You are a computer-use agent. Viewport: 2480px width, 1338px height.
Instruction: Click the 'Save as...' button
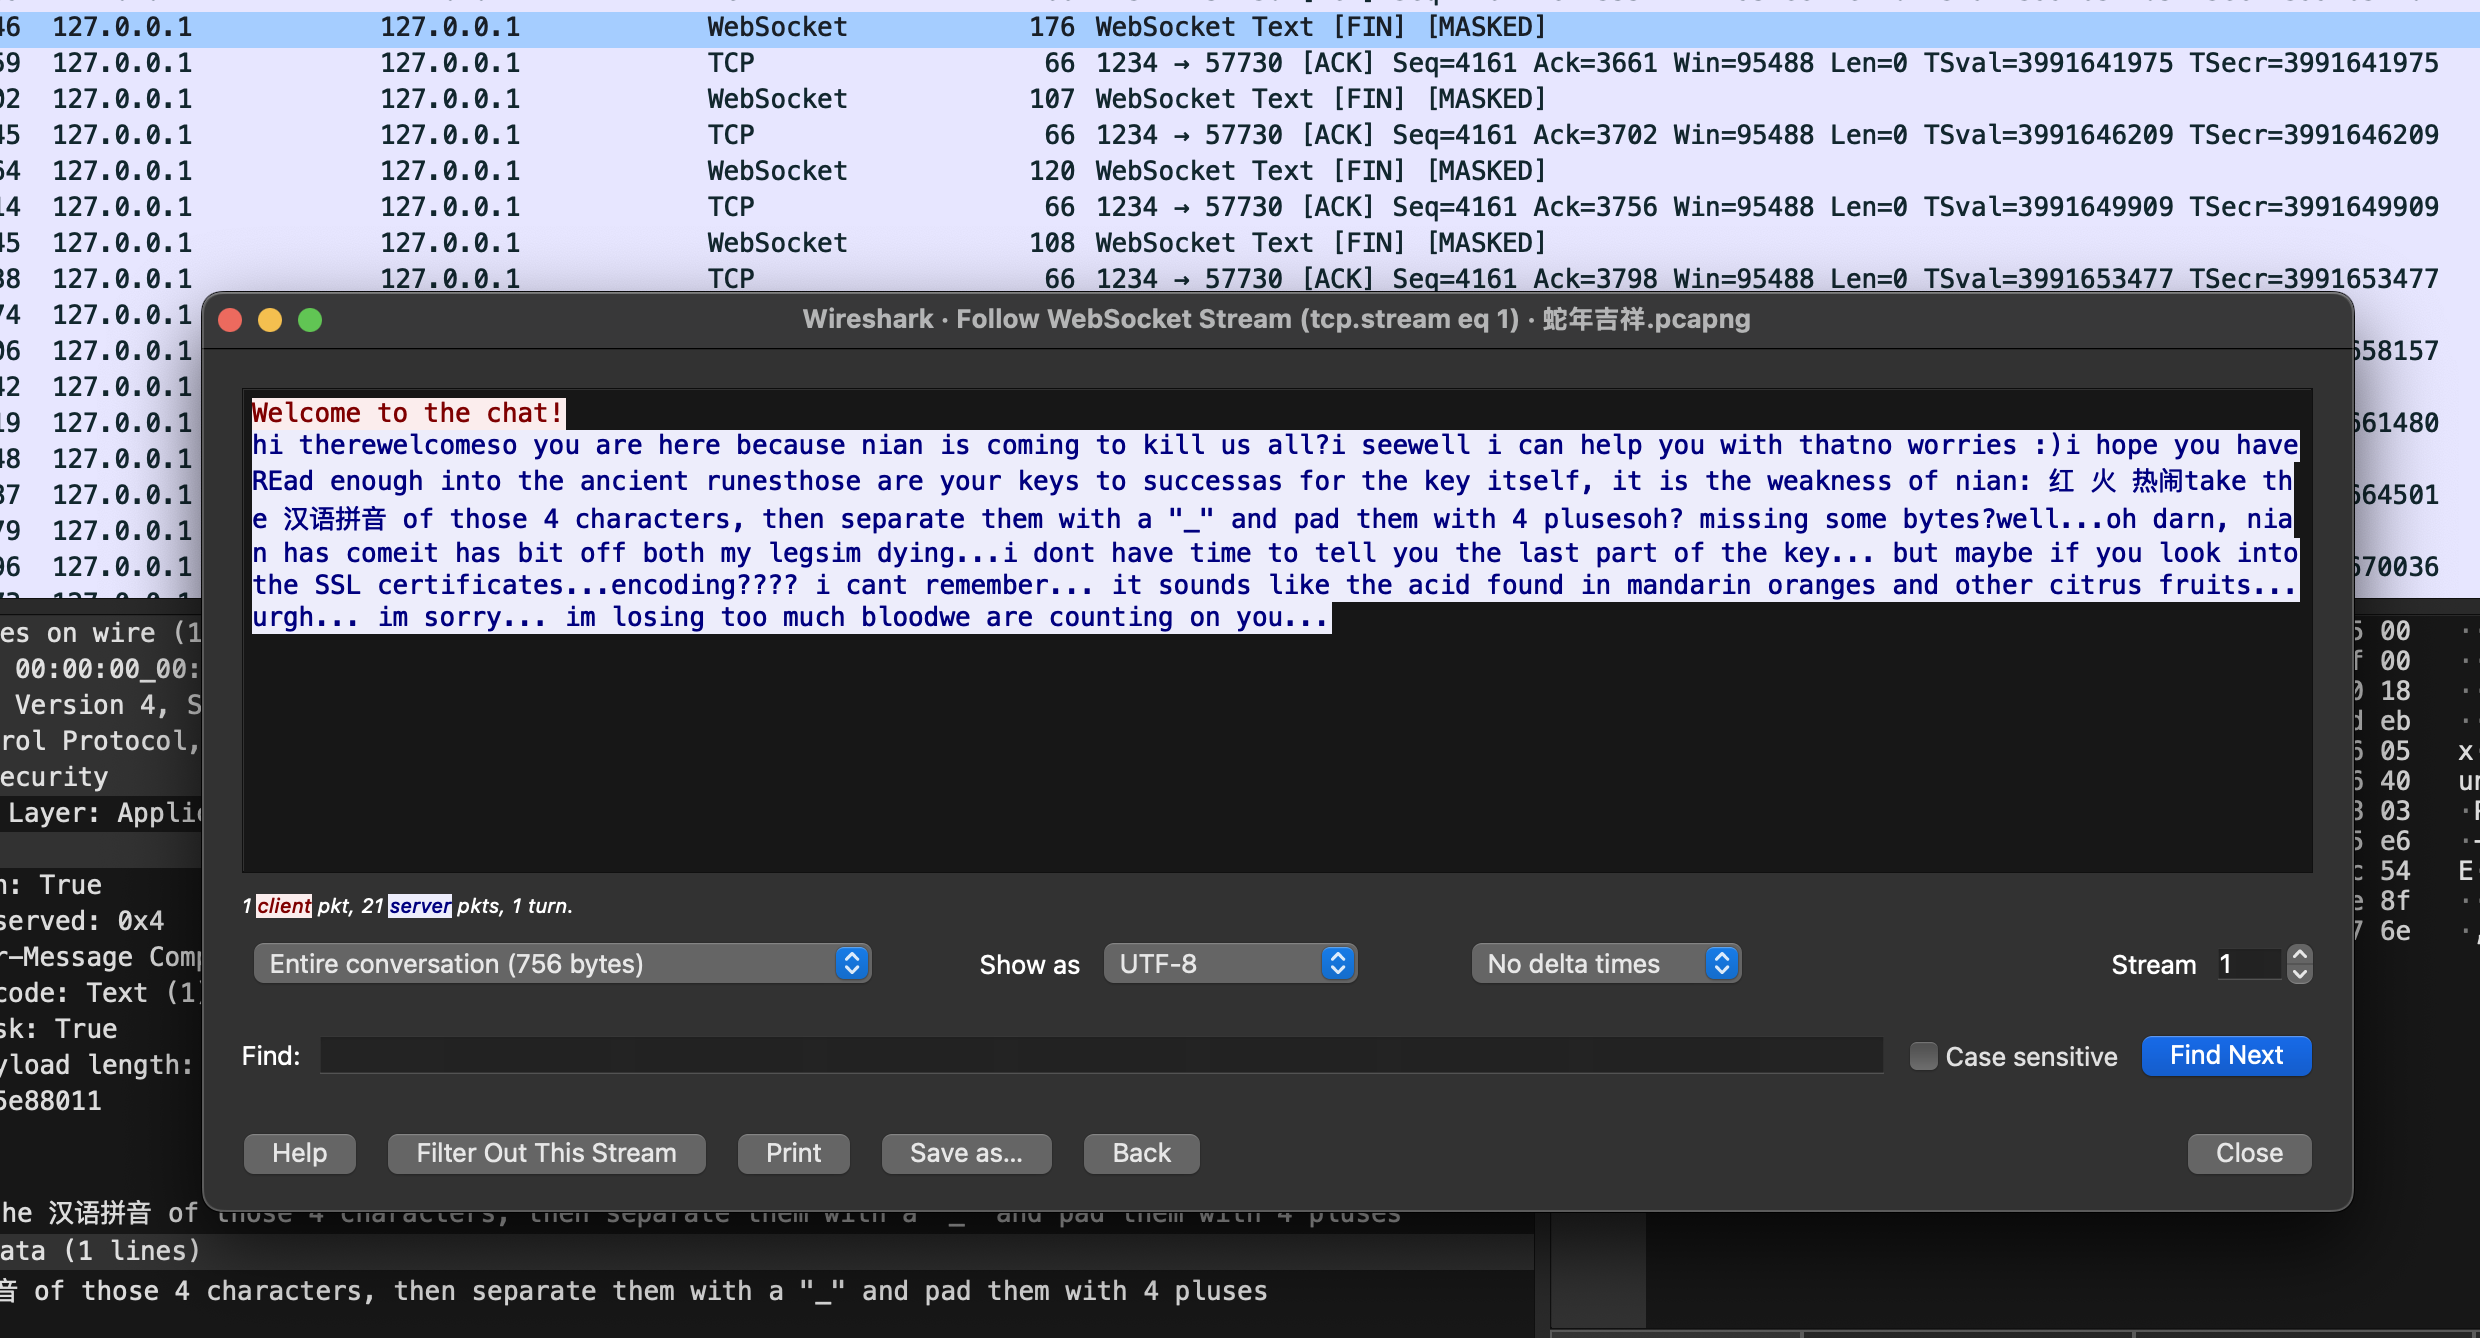coord(966,1152)
